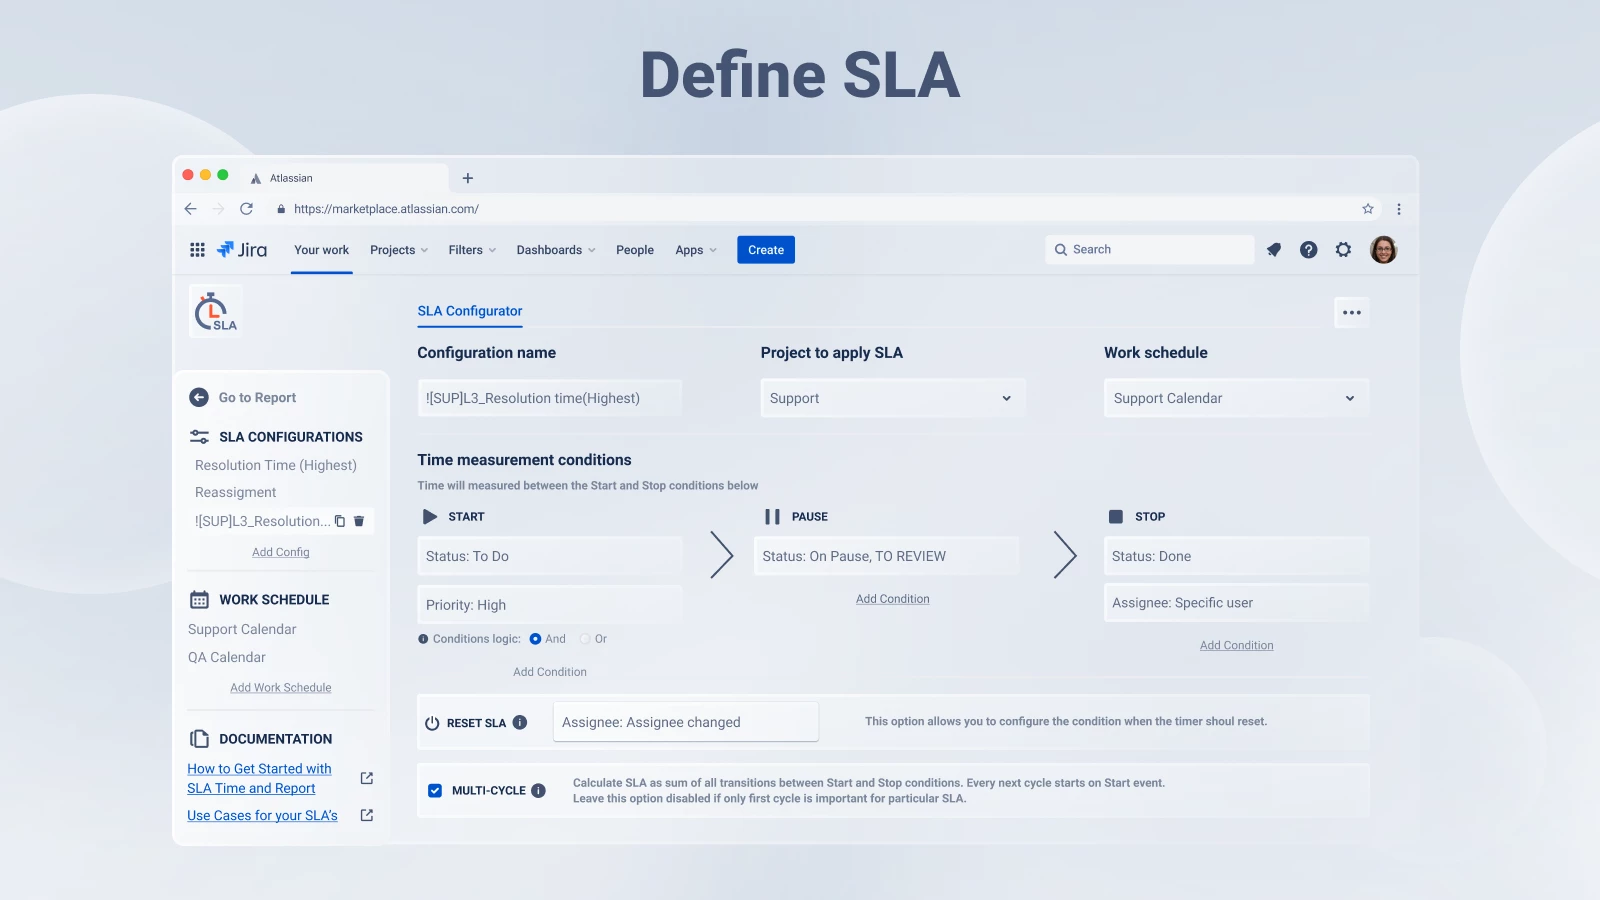This screenshot has width=1600, height=900.
Task: Open the ellipsis more options menu
Action: click(1352, 312)
